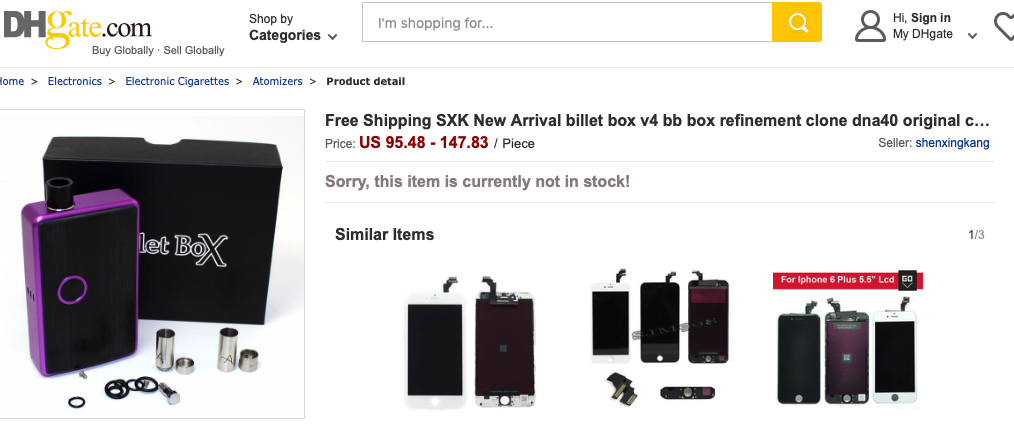Click the SXK billet box product title

(657, 121)
